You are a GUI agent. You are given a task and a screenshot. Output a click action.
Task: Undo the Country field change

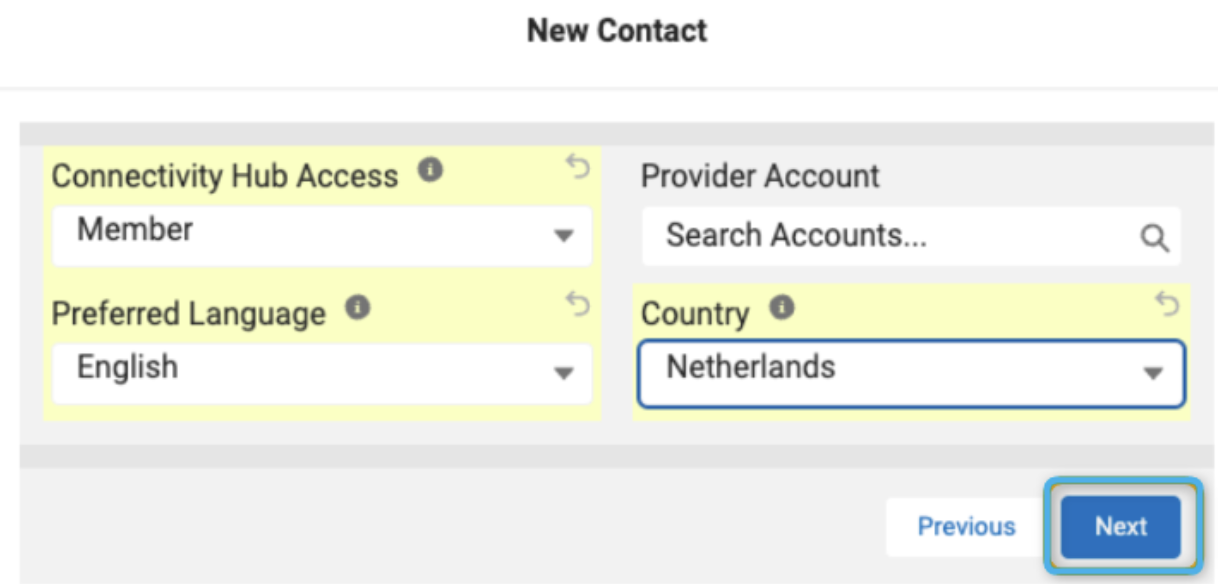[x=1167, y=304]
